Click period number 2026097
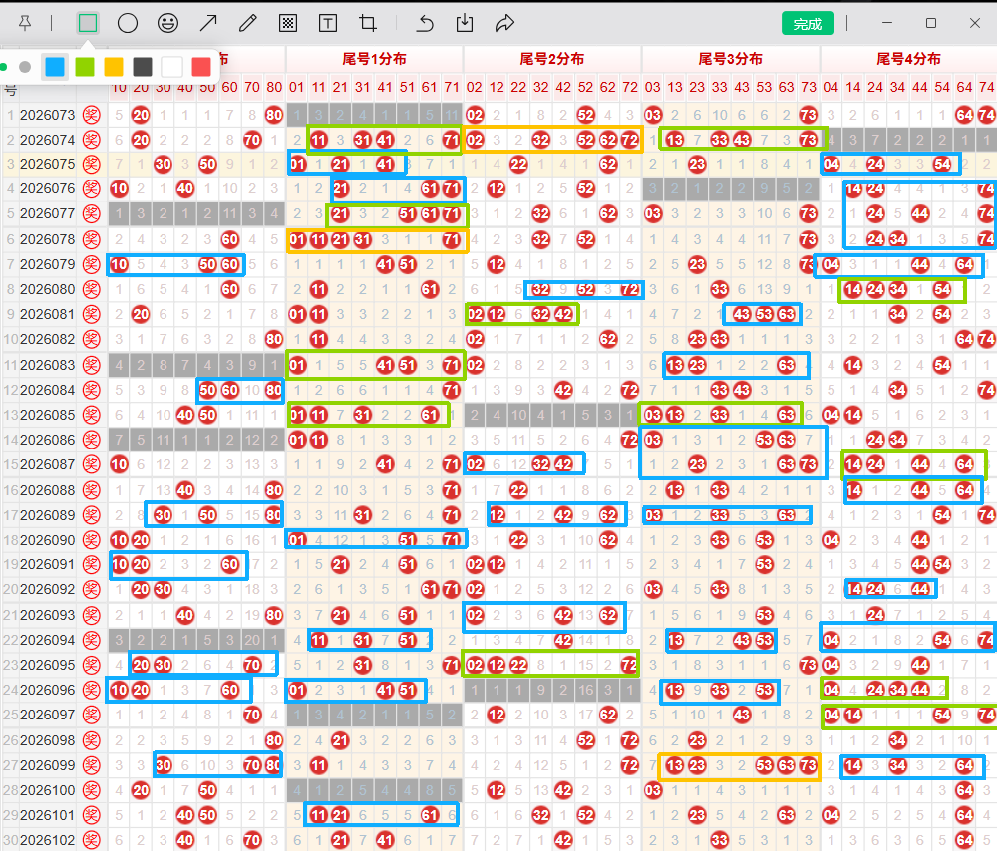Screen dimensions: 997x851 pyautogui.click(x=48, y=715)
